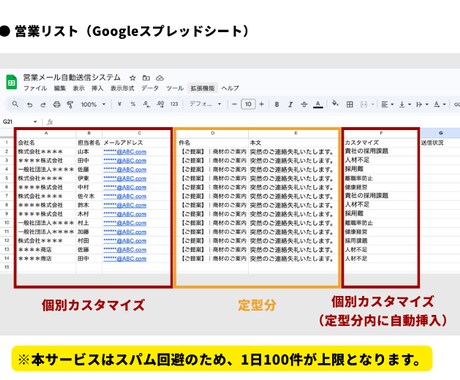Screen dimensions: 460x380
Task: Select column G header
Action: pyautogui.click(x=441, y=133)
